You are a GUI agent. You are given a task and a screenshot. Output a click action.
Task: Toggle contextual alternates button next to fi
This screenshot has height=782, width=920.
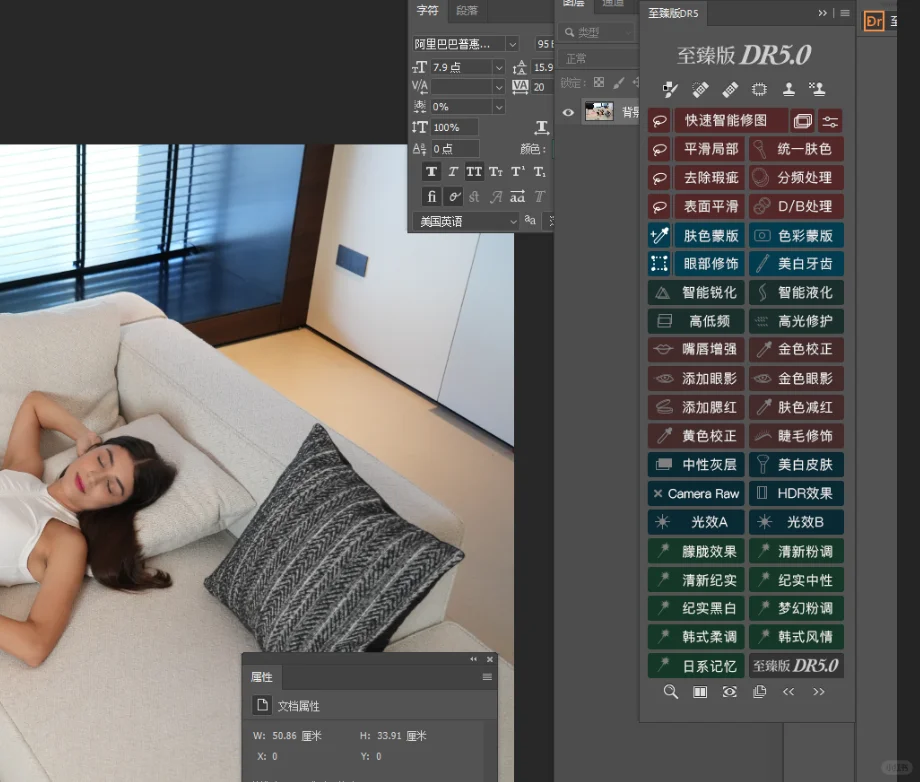pyautogui.click(x=453, y=197)
